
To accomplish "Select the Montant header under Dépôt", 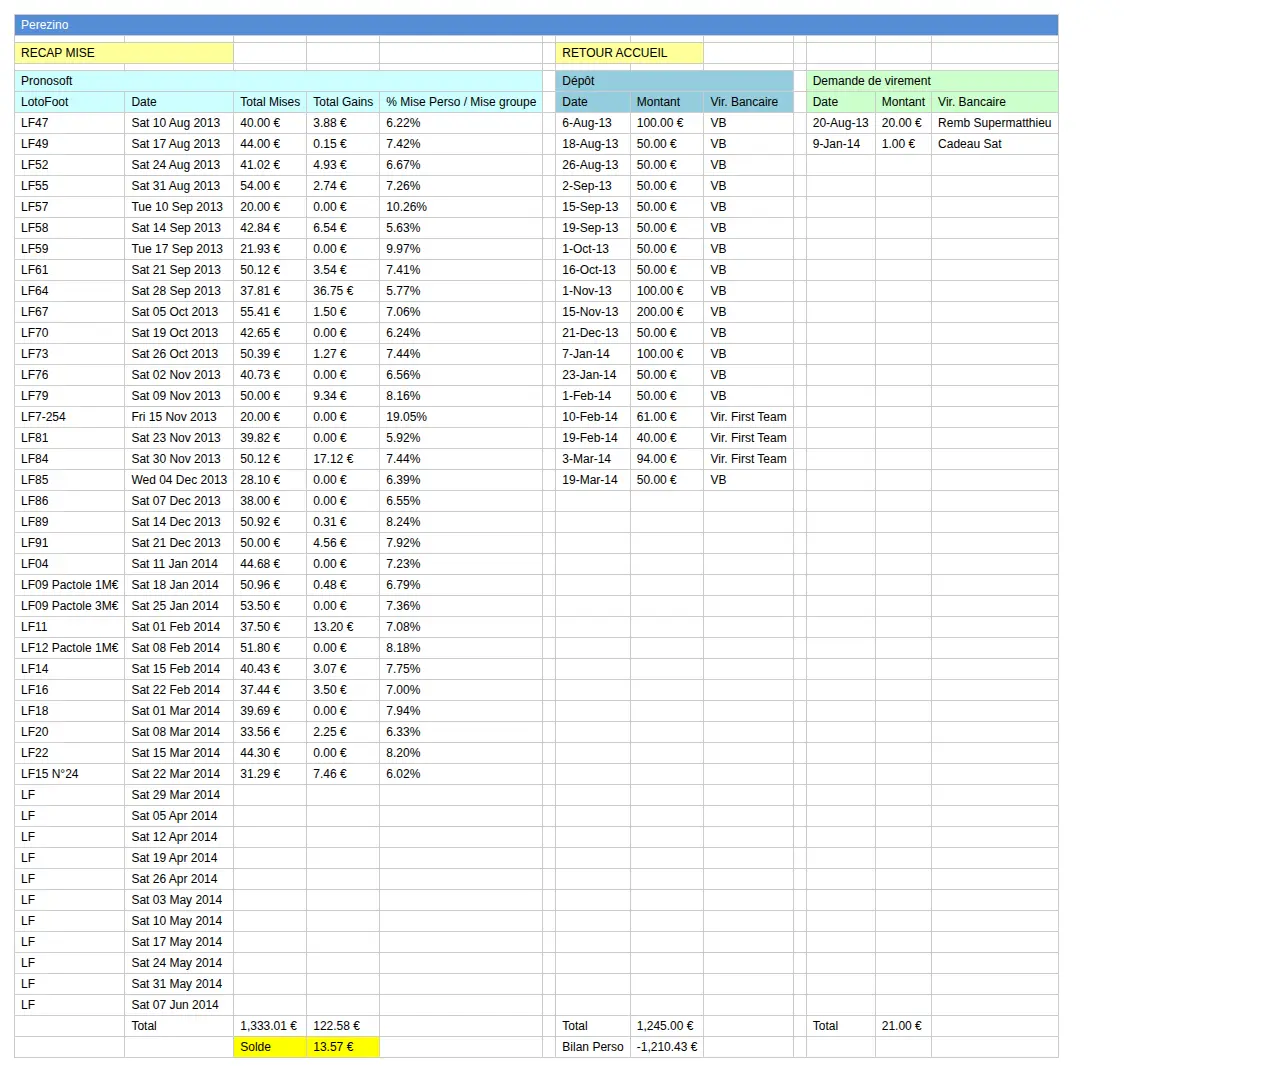I will 667,102.
